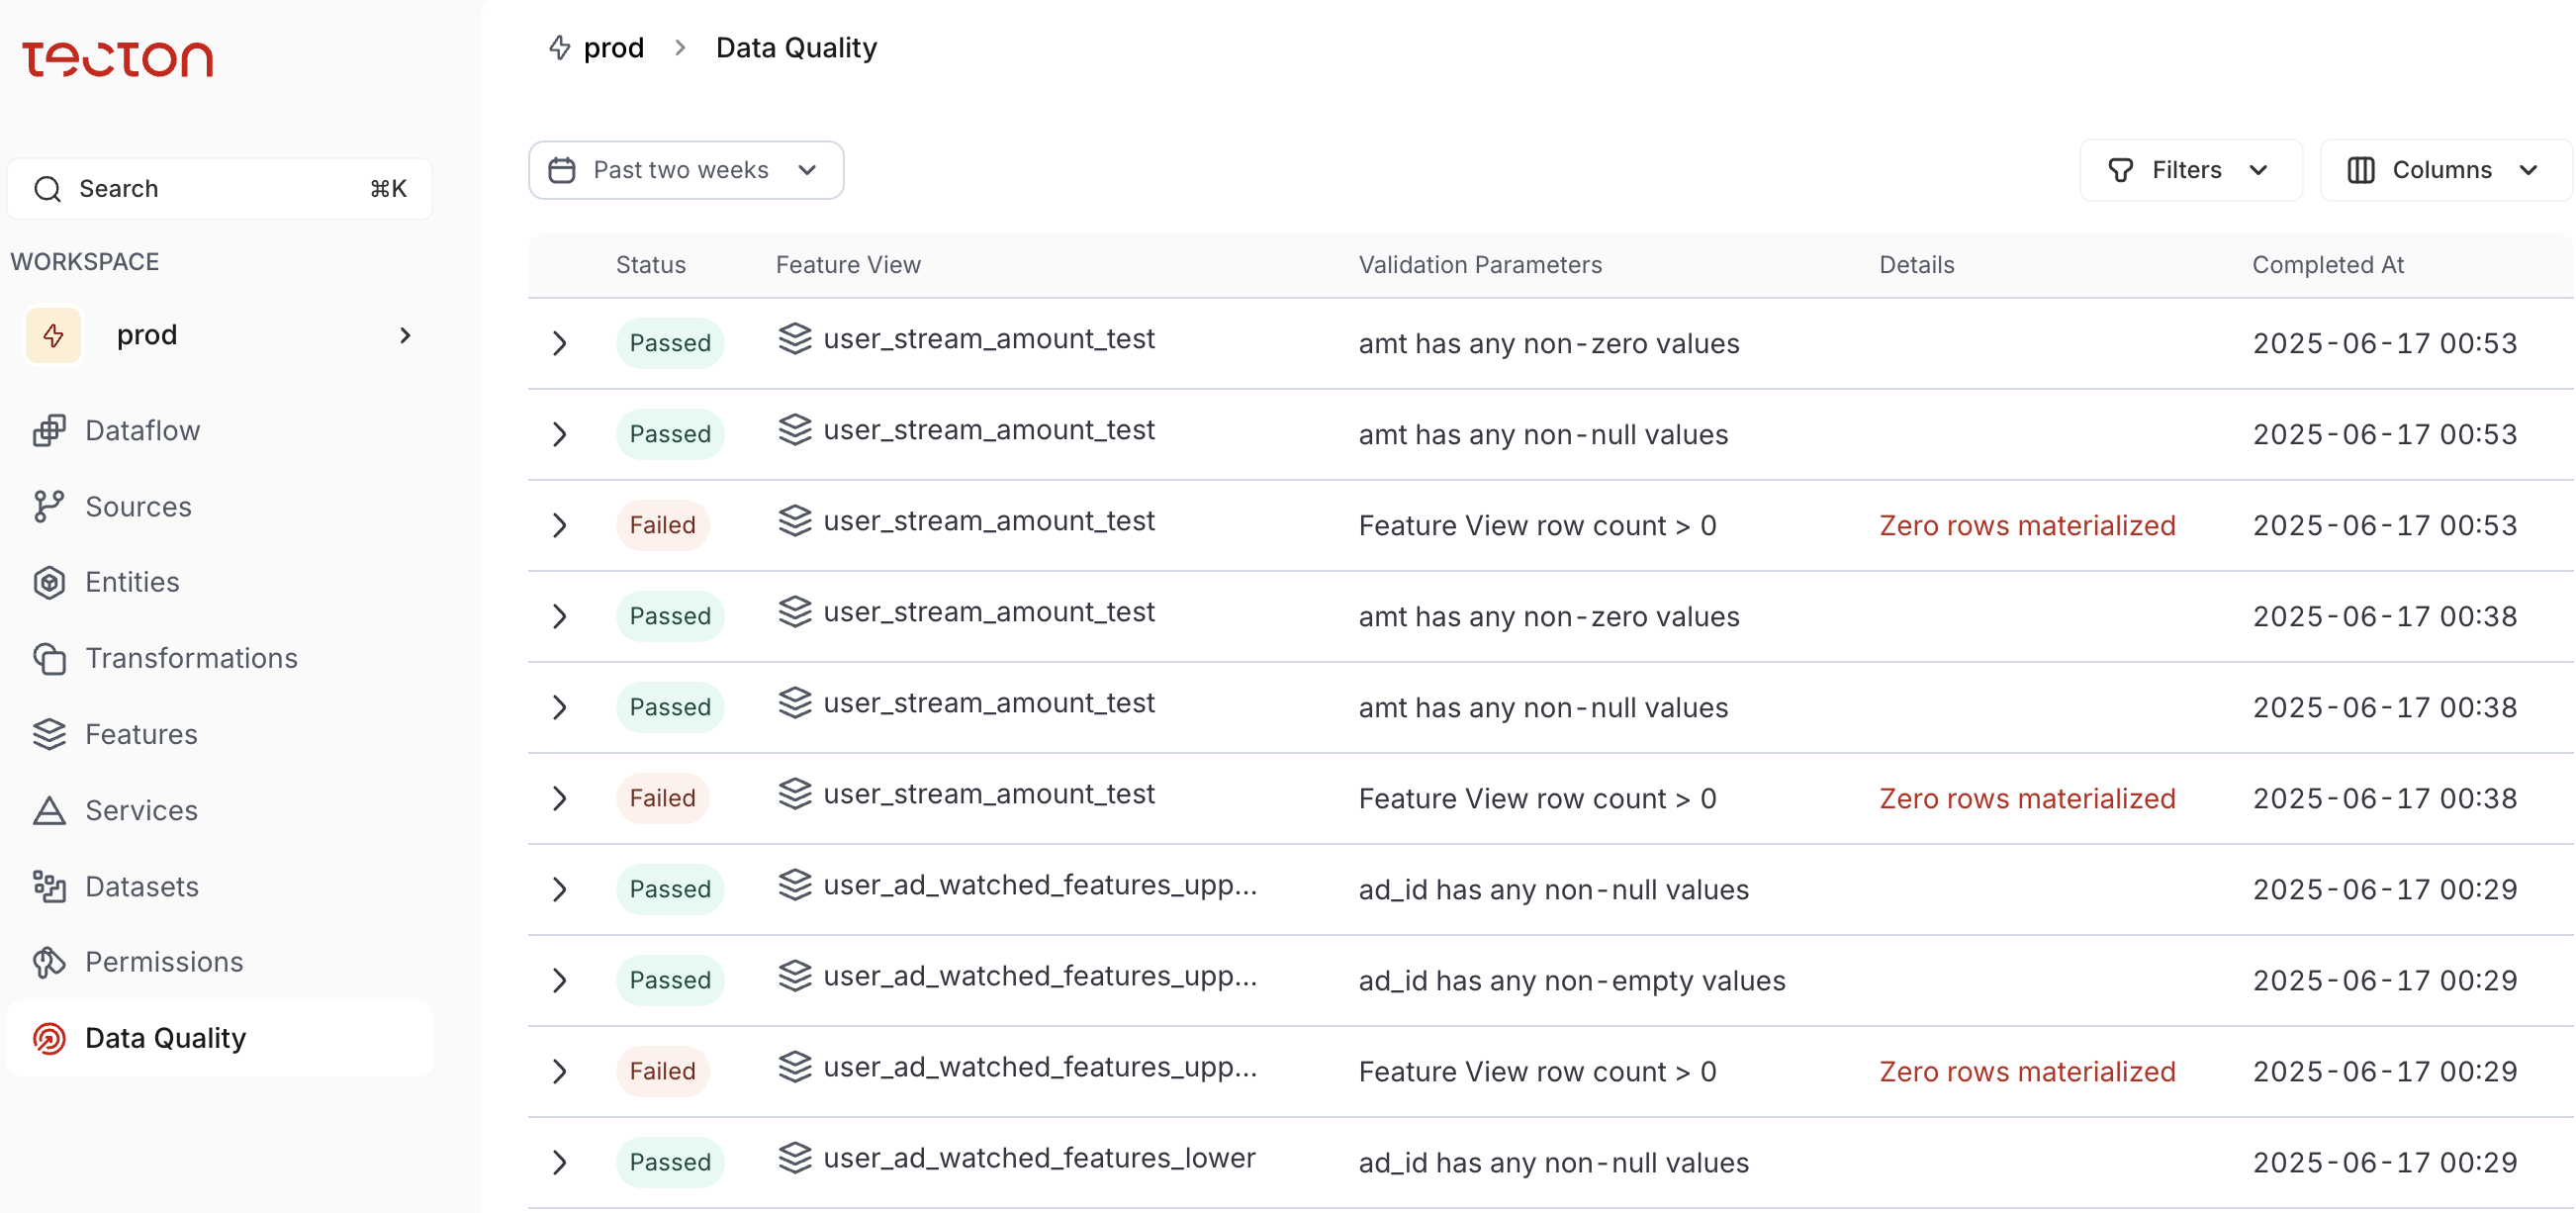Image resolution: width=2576 pixels, height=1213 pixels.
Task: Click inside the Search field
Action: [x=200, y=188]
